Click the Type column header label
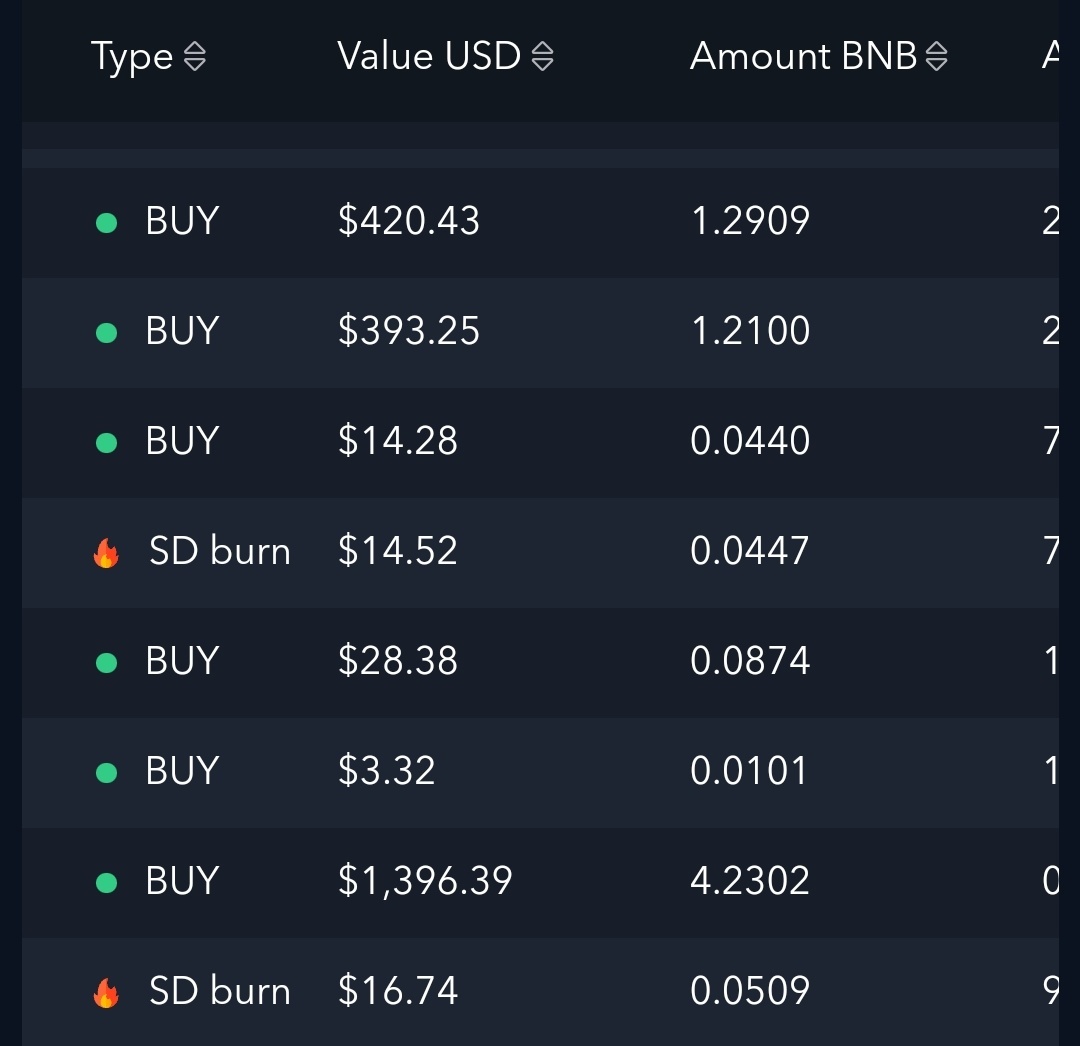Screen dimensions: 1080x1046 point(132,58)
